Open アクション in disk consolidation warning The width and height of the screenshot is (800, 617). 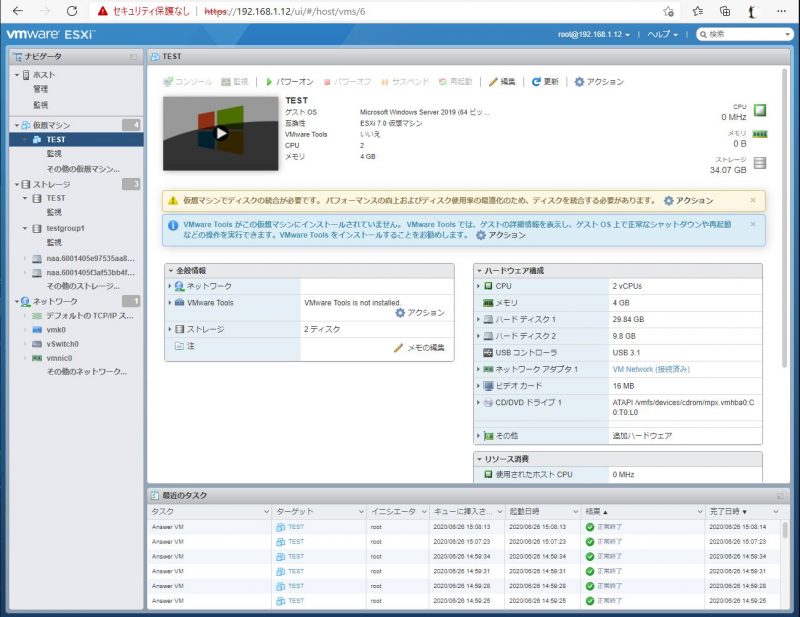688,201
